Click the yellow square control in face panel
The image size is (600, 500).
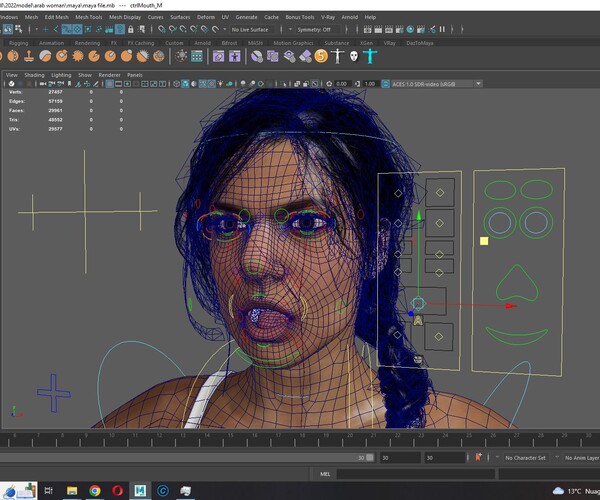point(484,241)
